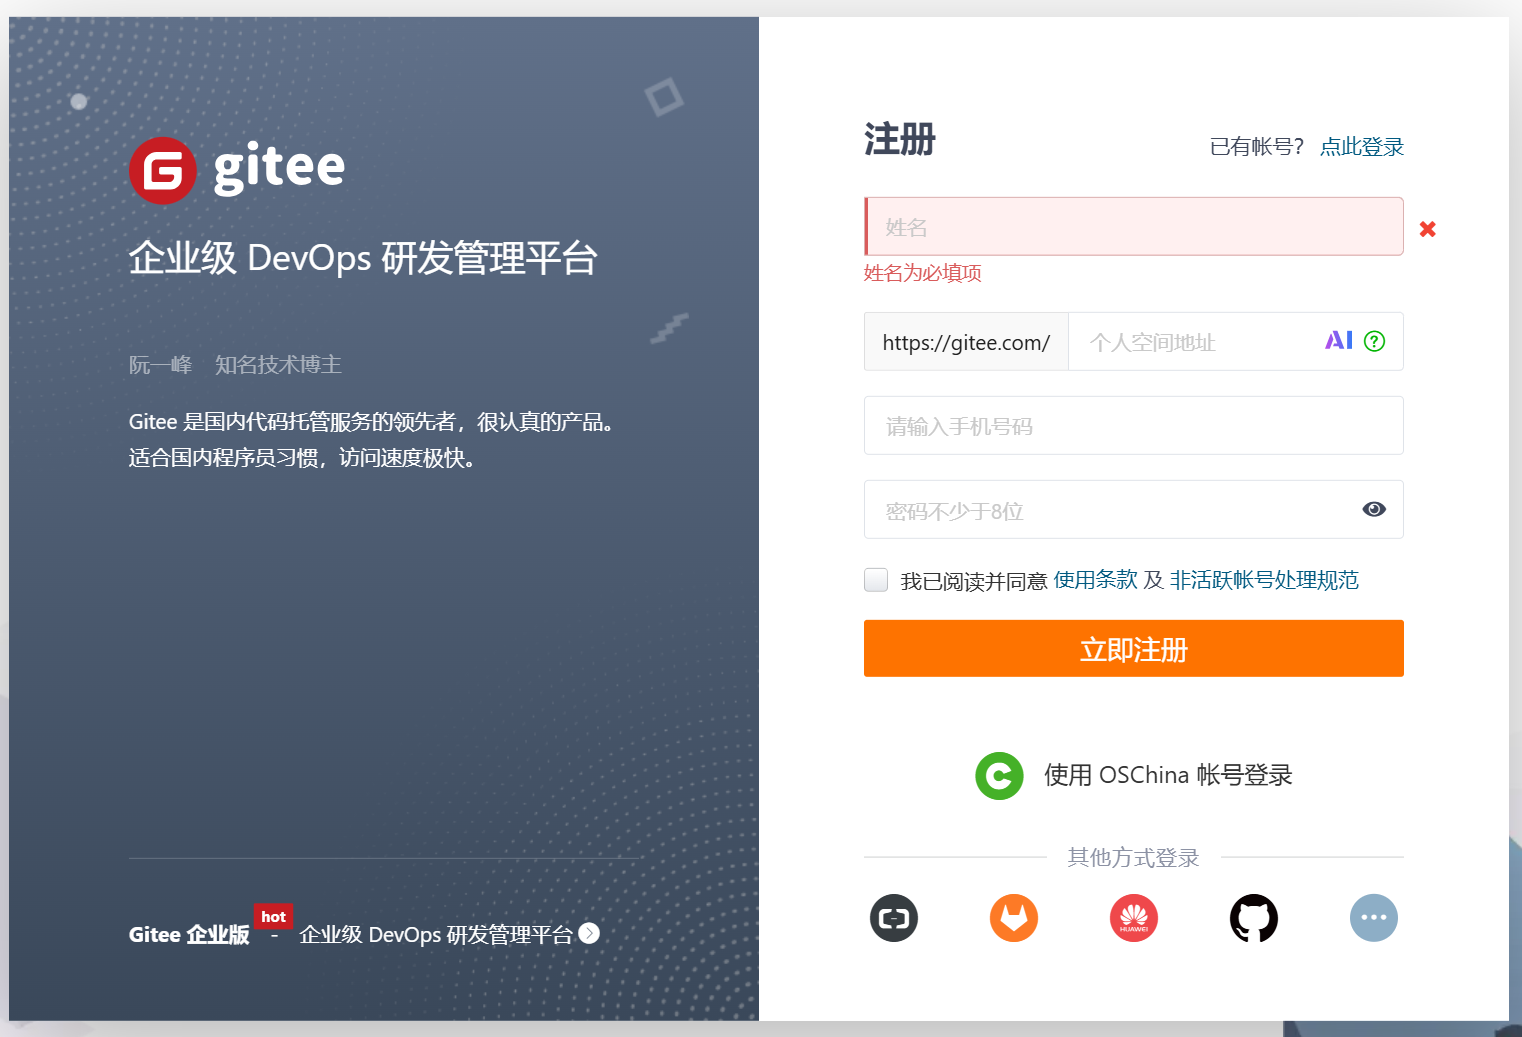Click the AI suggestion icon in address field
Viewport: 1522px width, 1037px height.
1339,341
